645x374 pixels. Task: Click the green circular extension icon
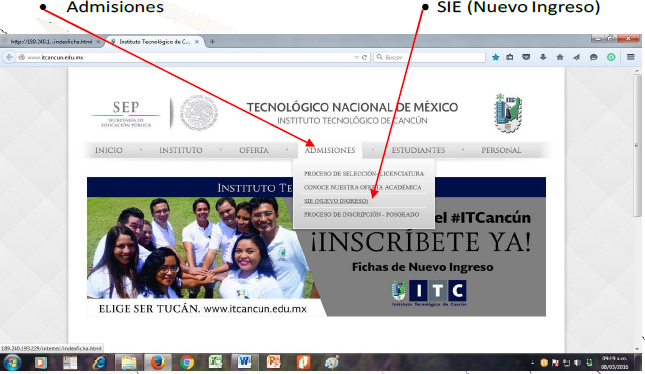(611, 57)
